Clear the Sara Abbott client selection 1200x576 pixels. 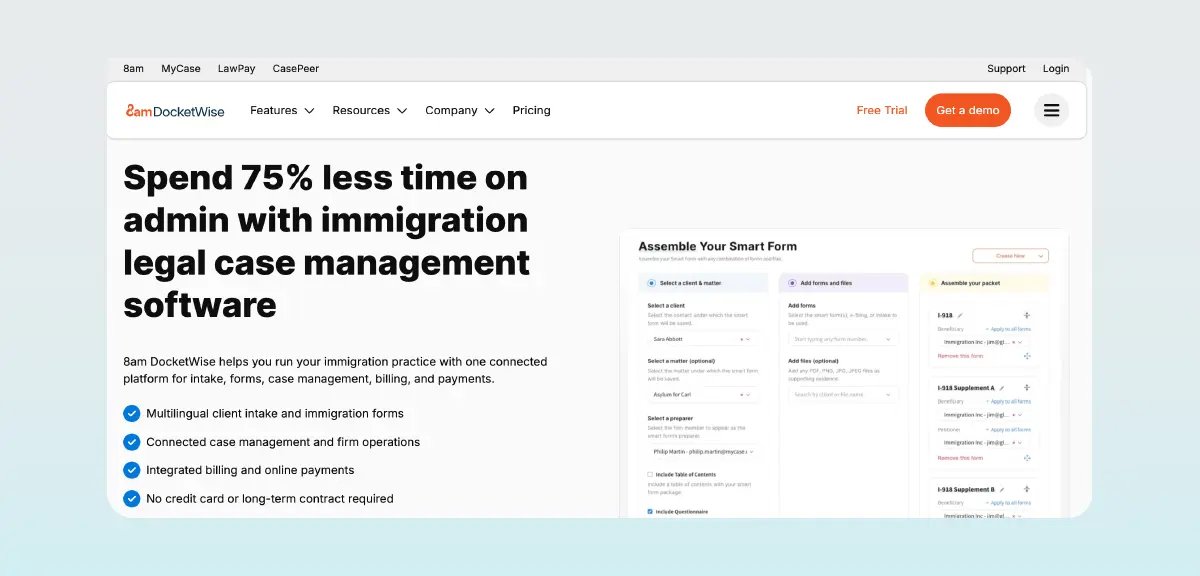pos(742,339)
